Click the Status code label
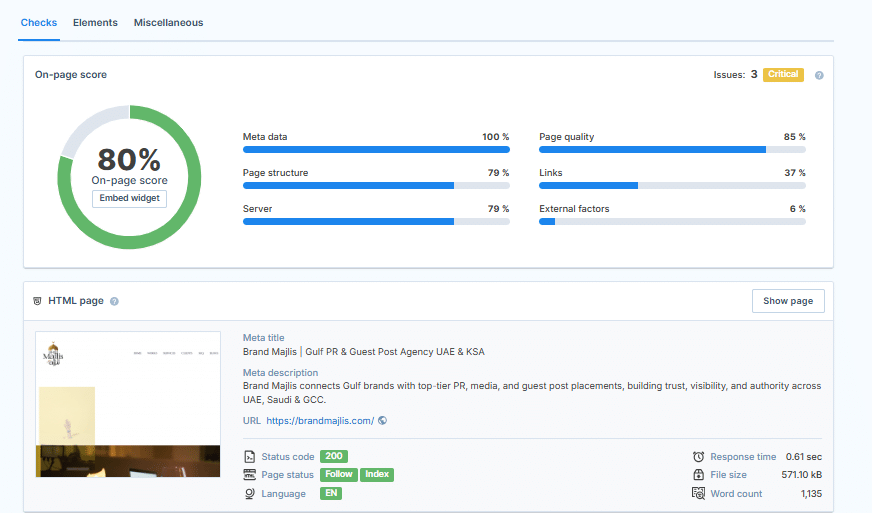The width and height of the screenshot is (872, 513). (288, 457)
